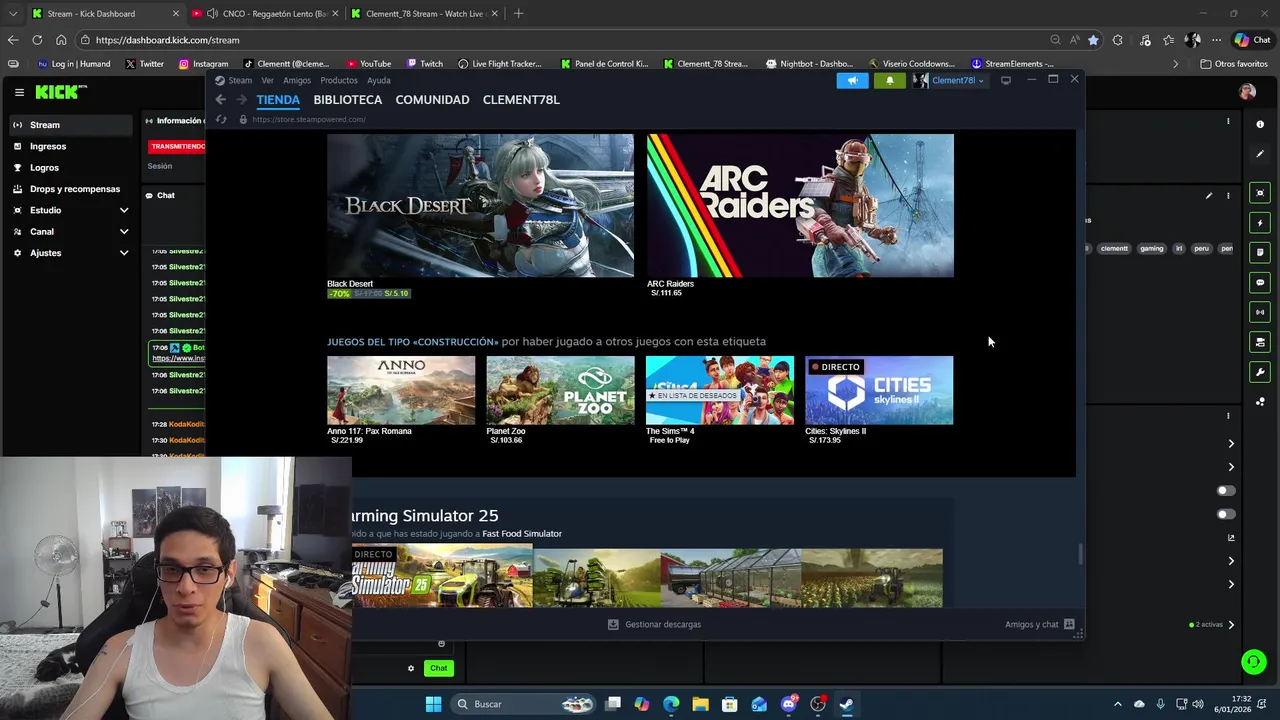Image resolution: width=1280 pixels, height=720 pixels.
Task: Expand the 2 activas row chevron
Action: 1231,624
